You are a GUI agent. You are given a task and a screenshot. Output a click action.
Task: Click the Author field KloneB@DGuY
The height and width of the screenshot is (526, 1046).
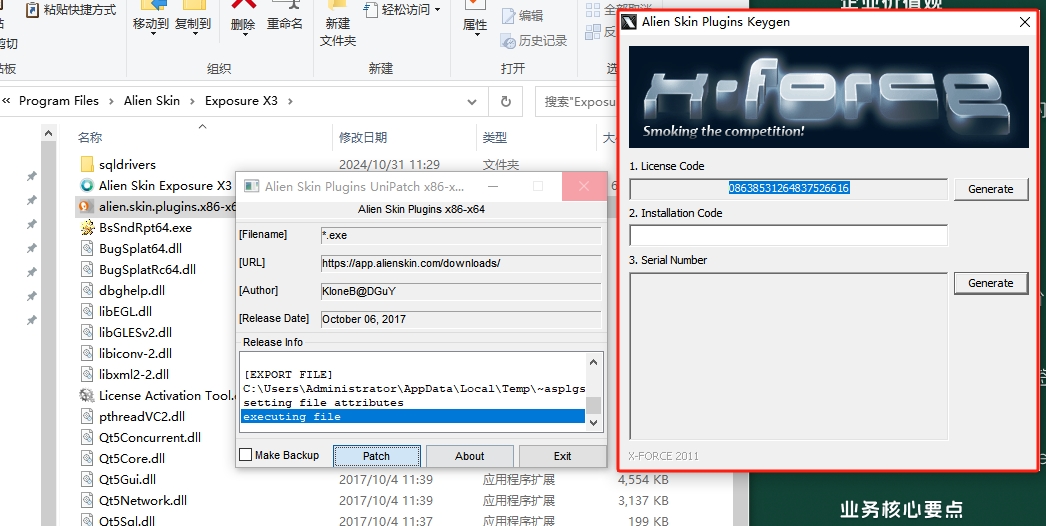point(460,291)
